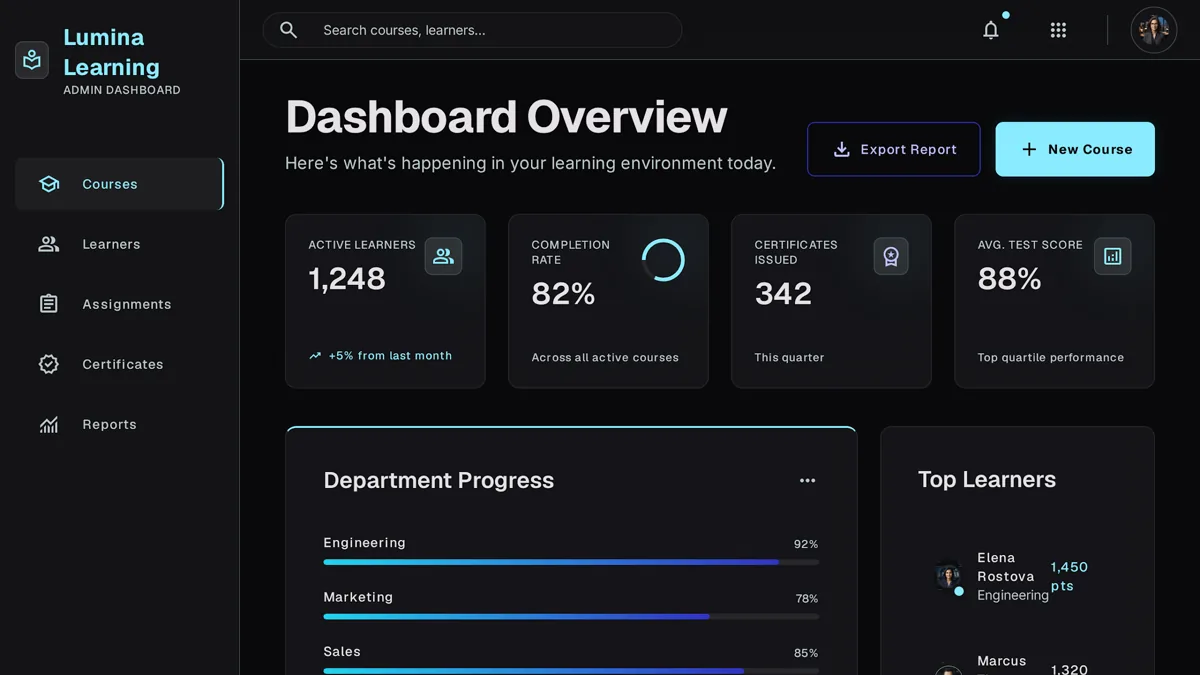This screenshot has width=1200, height=675.
Task: Click the +5% from last month text
Action: pos(390,356)
